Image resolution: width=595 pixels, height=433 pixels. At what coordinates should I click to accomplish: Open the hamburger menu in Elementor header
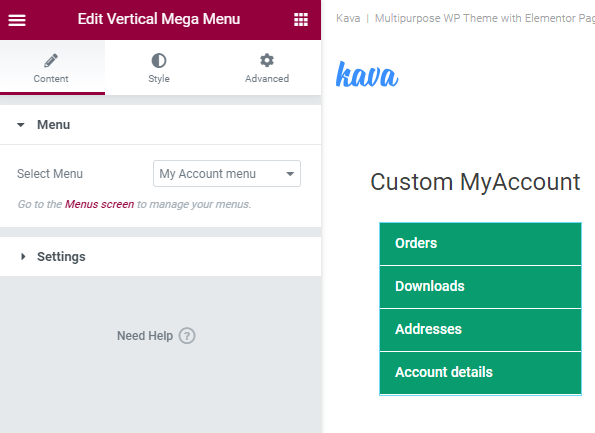click(x=17, y=20)
